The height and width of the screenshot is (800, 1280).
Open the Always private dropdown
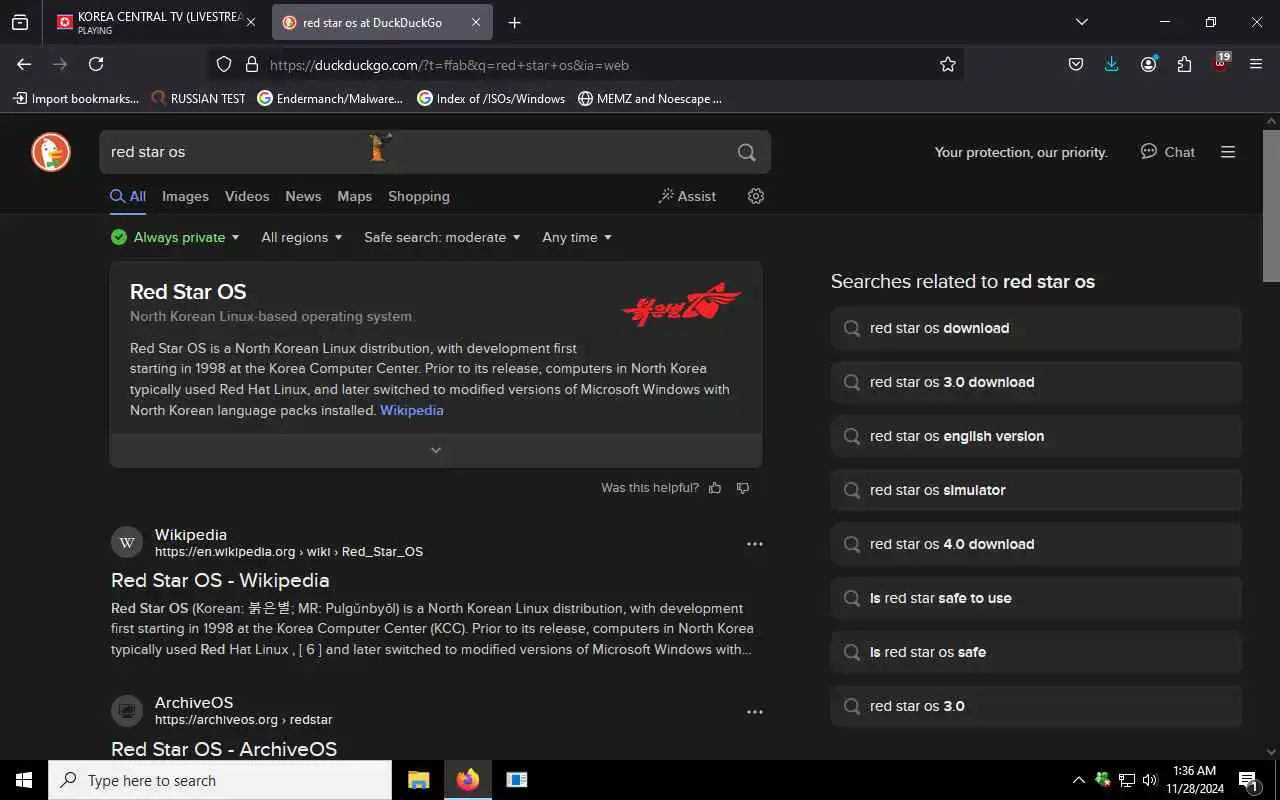175,237
